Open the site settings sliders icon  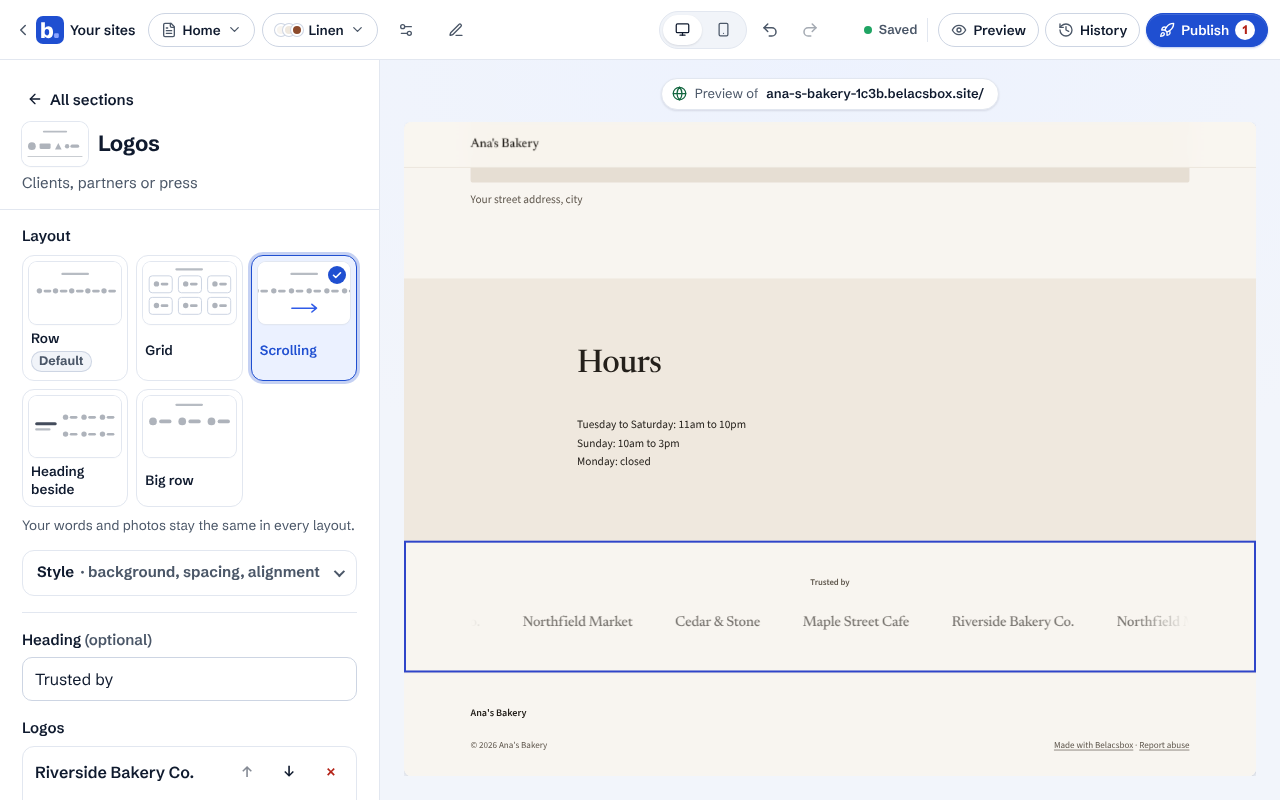click(406, 30)
